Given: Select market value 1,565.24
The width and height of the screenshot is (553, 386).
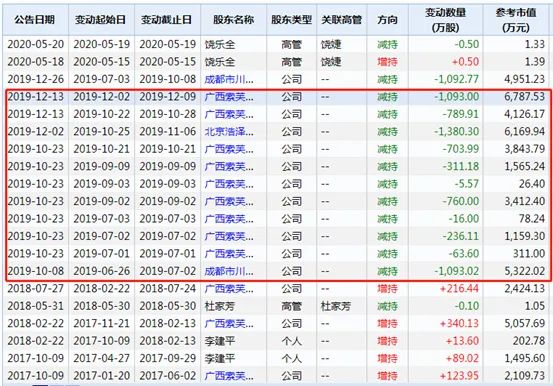Looking at the screenshot, I should pyautogui.click(x=524, y=166).
